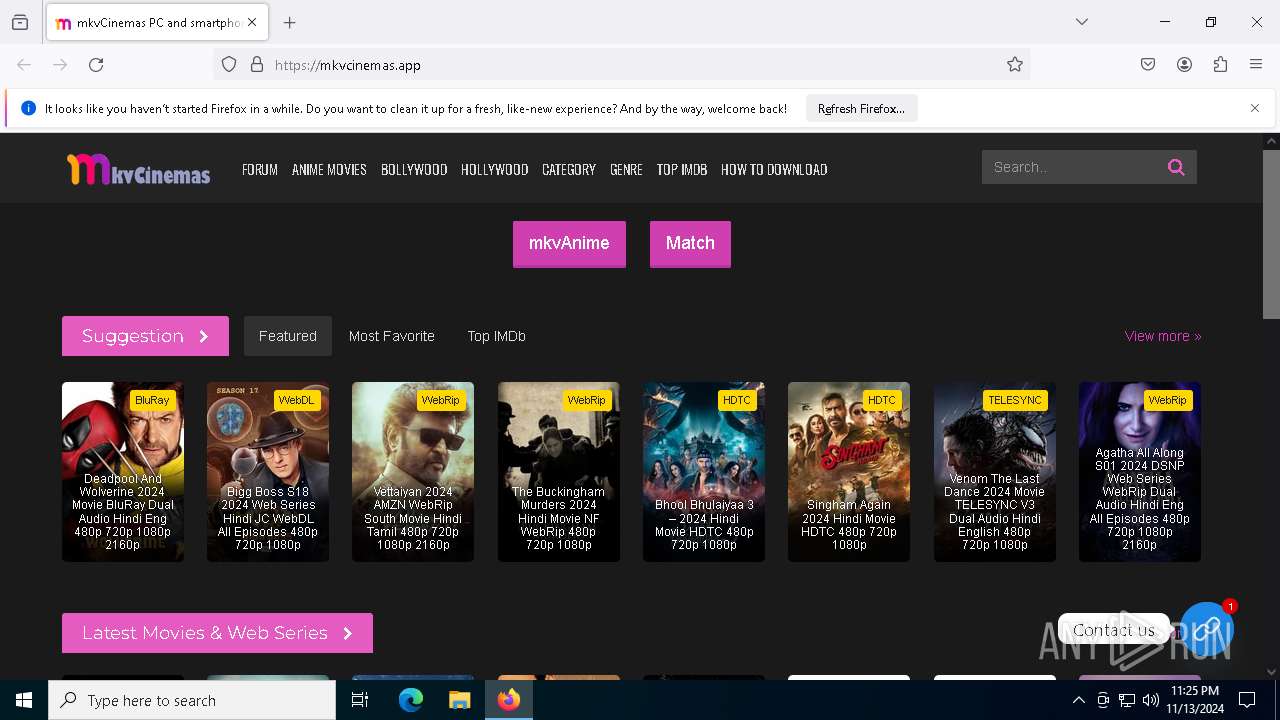The image size is (1280, 720).
Task: Open the GENRE menu
Action: pos(626,170)
